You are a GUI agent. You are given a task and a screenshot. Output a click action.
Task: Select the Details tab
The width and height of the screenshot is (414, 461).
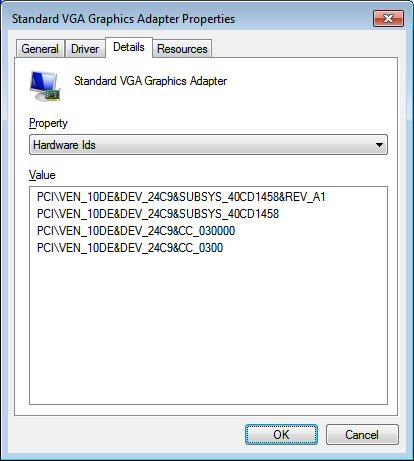[x=129, y=47]
